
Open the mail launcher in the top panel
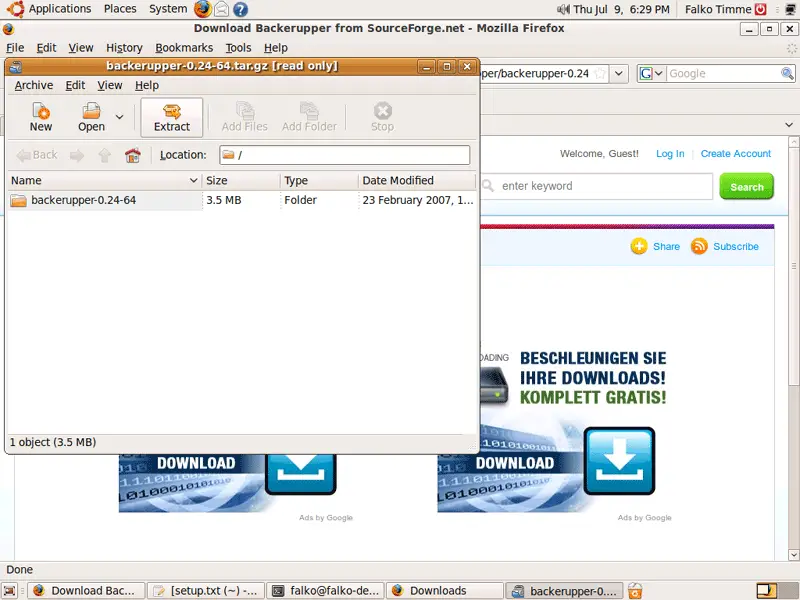(x=221, y=9)
